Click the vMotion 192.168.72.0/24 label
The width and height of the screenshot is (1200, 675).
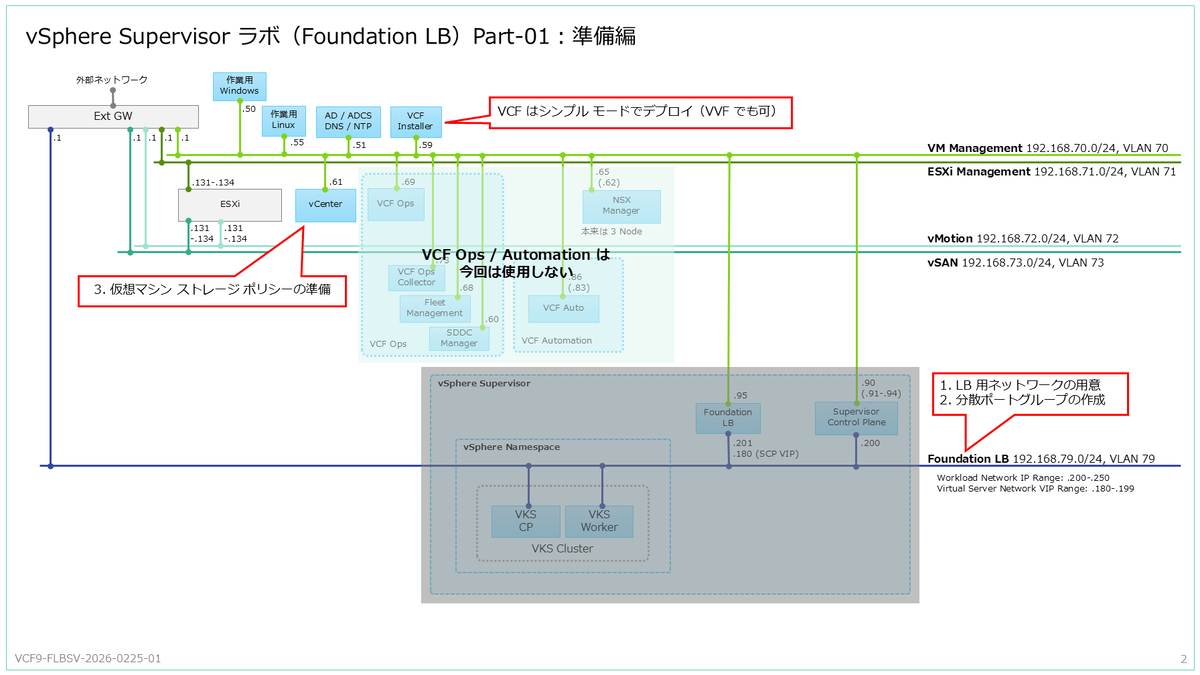click(x=1022, y=239)
